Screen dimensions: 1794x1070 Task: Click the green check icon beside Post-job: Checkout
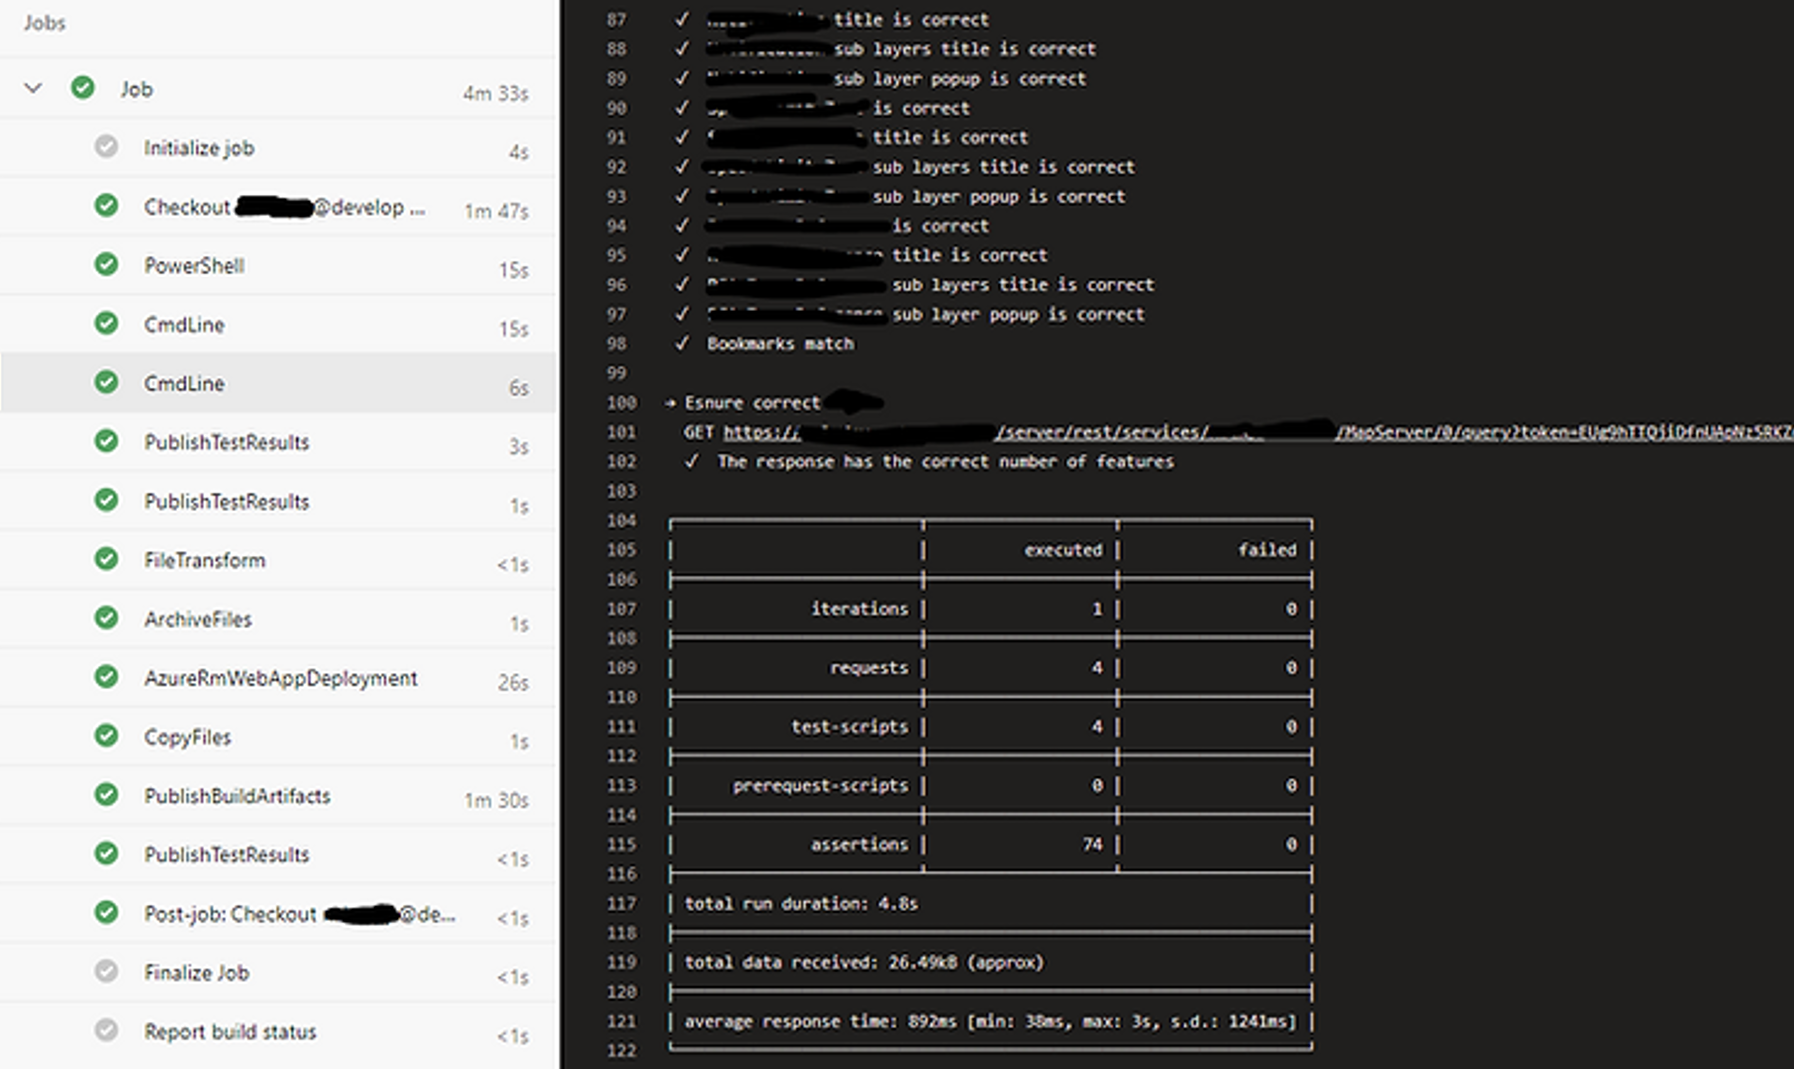(106, 913)
